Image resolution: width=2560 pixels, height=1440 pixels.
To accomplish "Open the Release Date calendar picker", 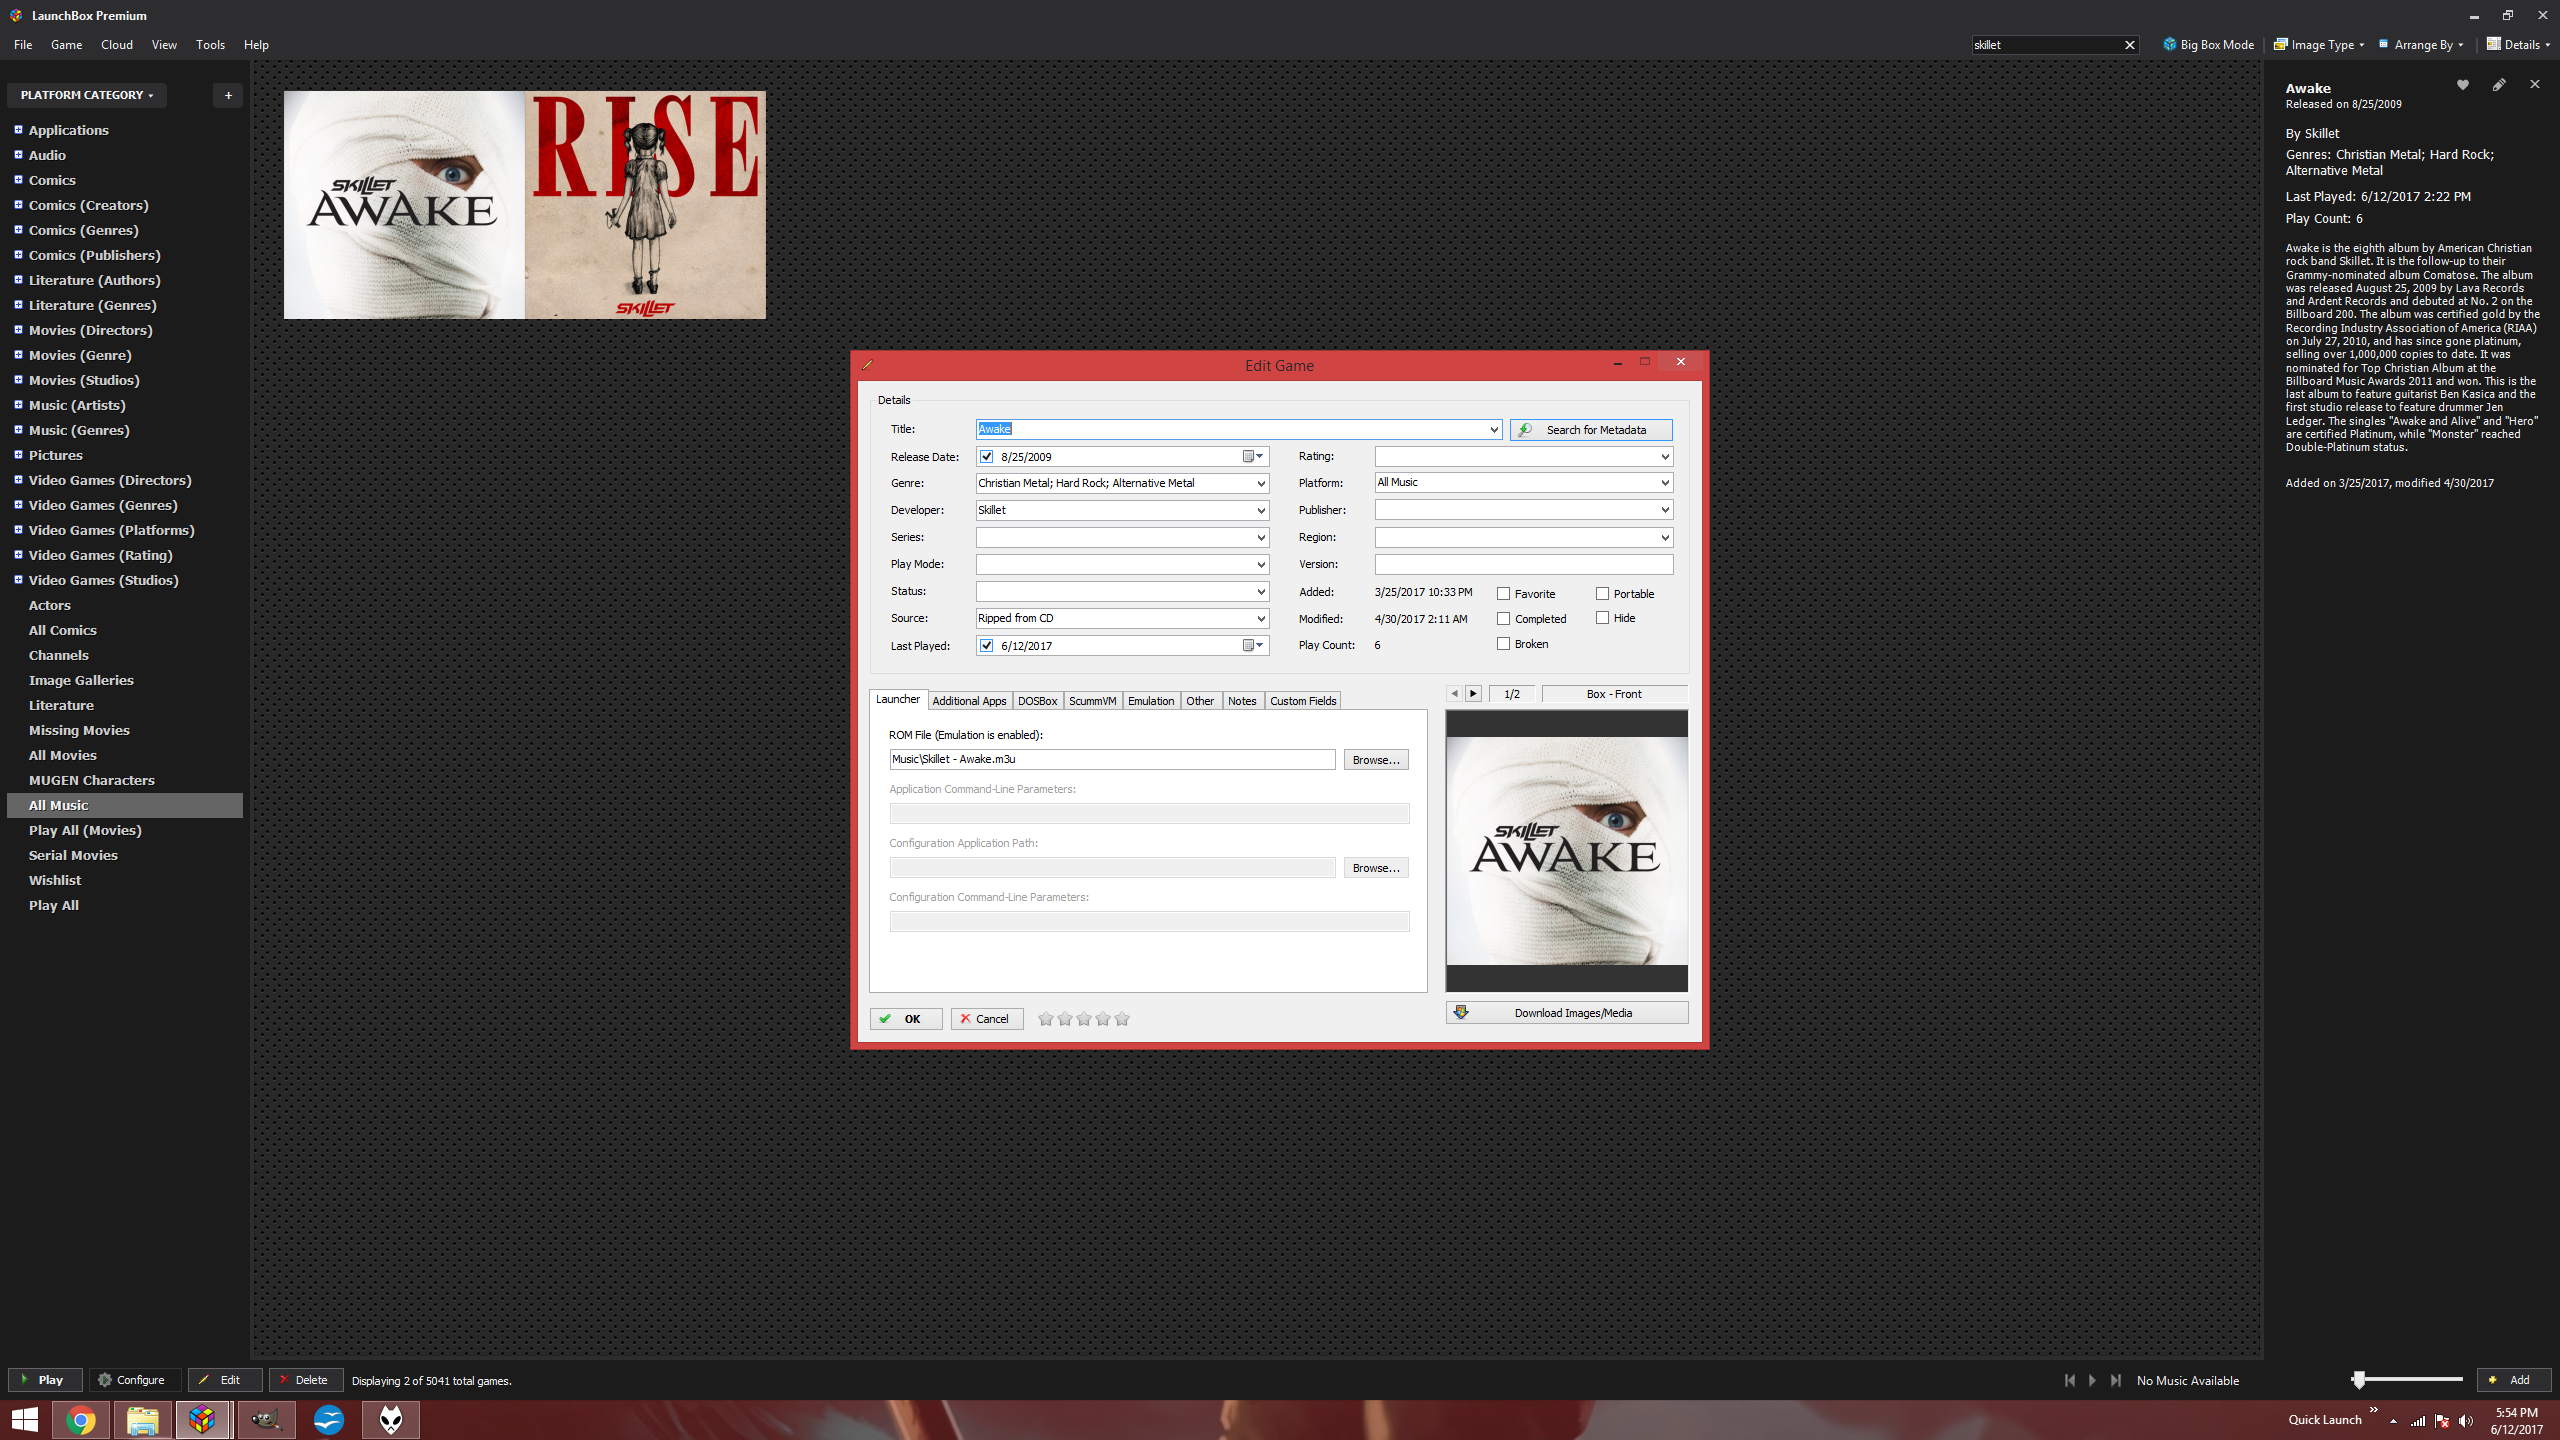I will [1254, 457].
